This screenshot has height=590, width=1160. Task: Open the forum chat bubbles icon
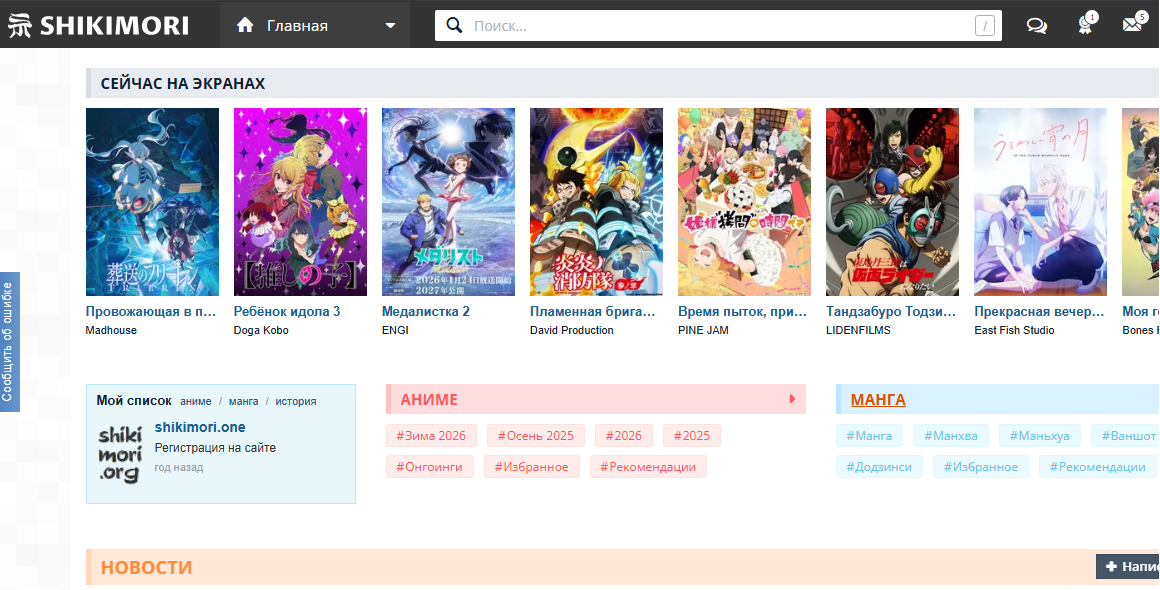tap(1036, 26)
